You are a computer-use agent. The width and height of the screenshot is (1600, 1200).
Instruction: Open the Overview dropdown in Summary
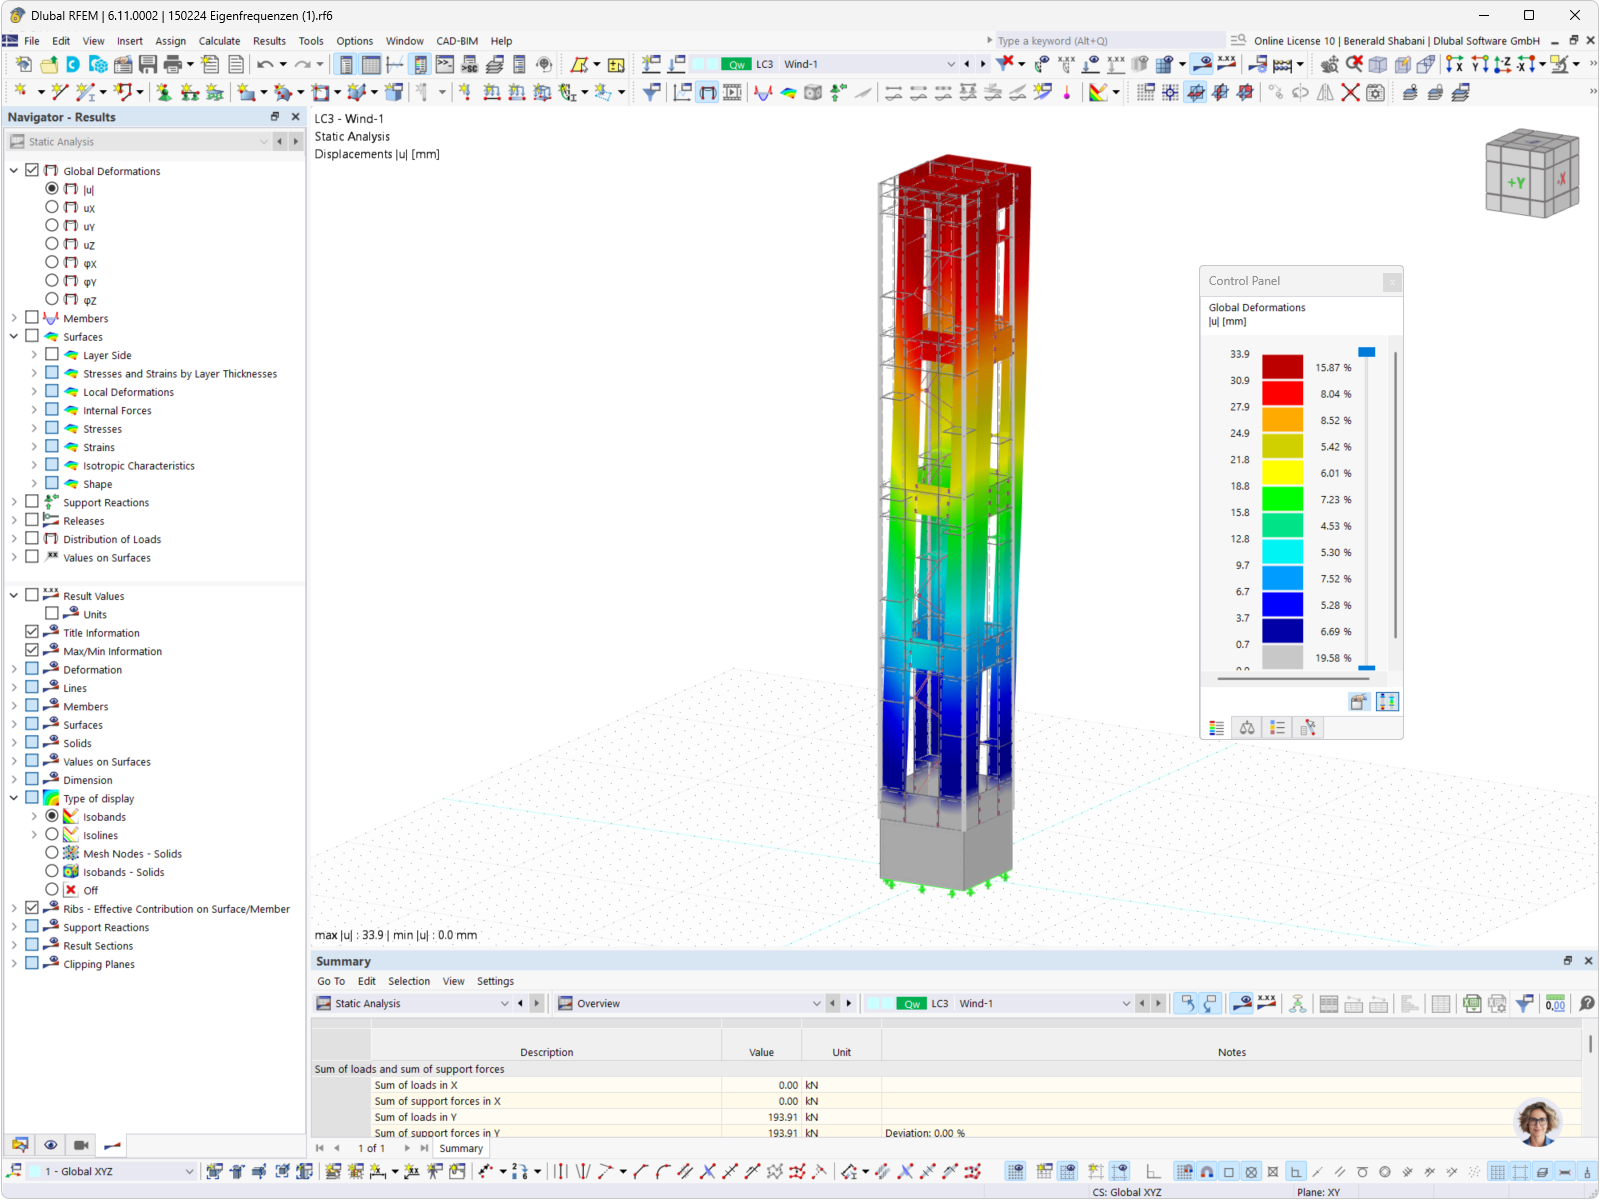(689, 1003)
